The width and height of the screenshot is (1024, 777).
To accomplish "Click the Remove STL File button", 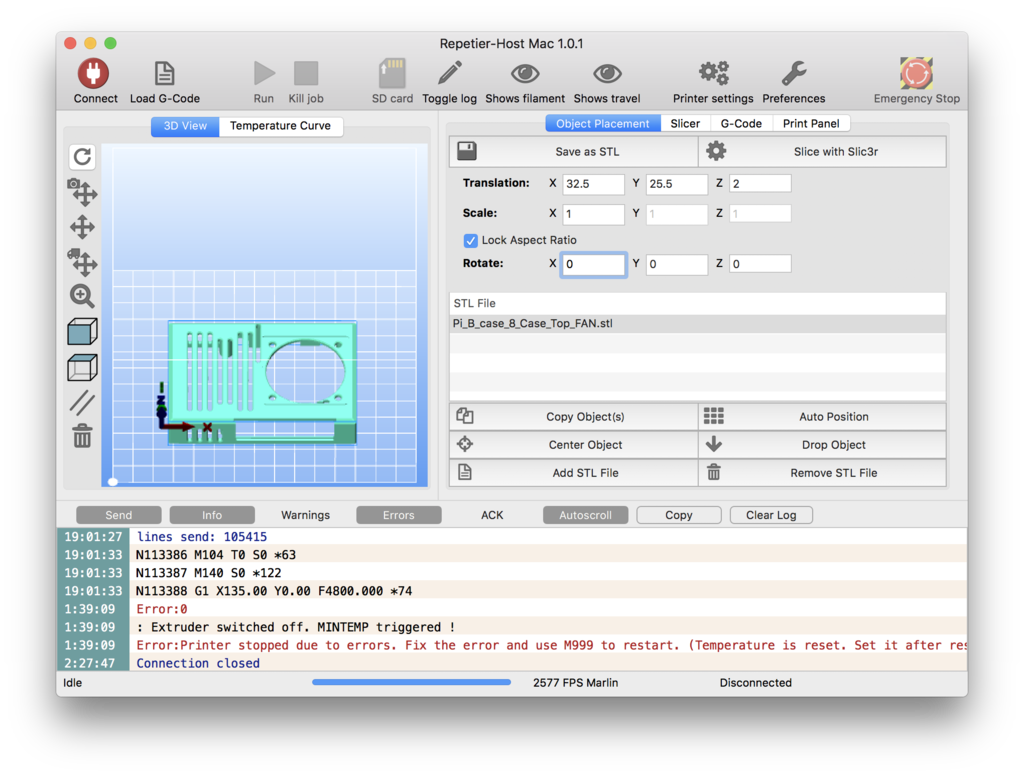I will [x=822, y=473].
